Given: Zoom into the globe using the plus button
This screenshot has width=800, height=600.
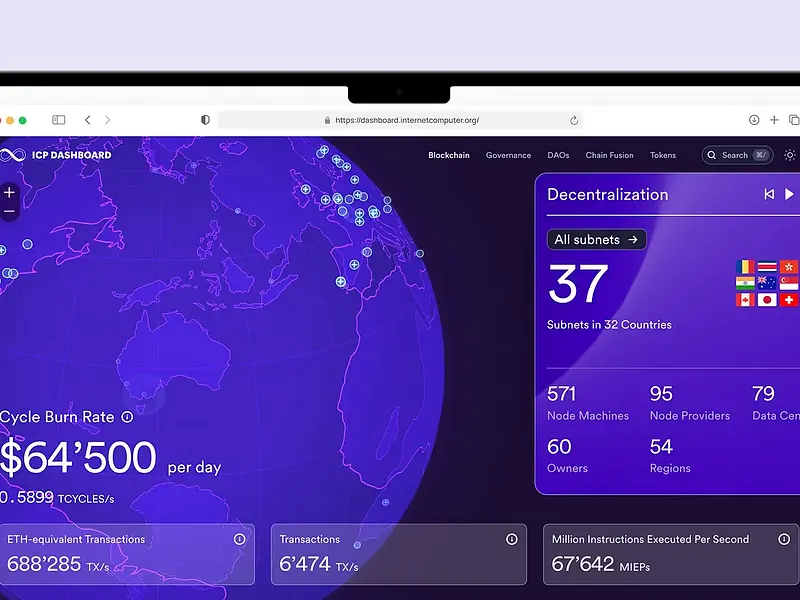Looking at the screenshot, I should 8,191.
